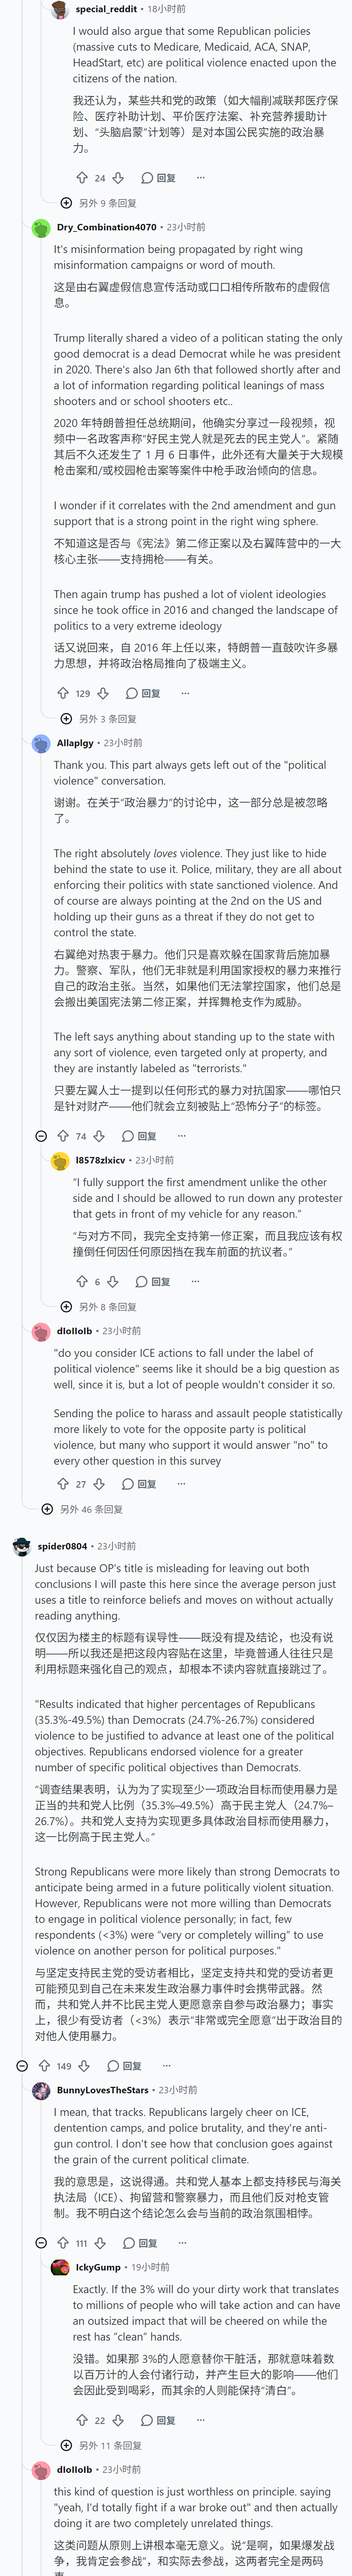Upvote special_reddit's comment with 24 votes
The image size is (352, 2576).
click(82, 178)
